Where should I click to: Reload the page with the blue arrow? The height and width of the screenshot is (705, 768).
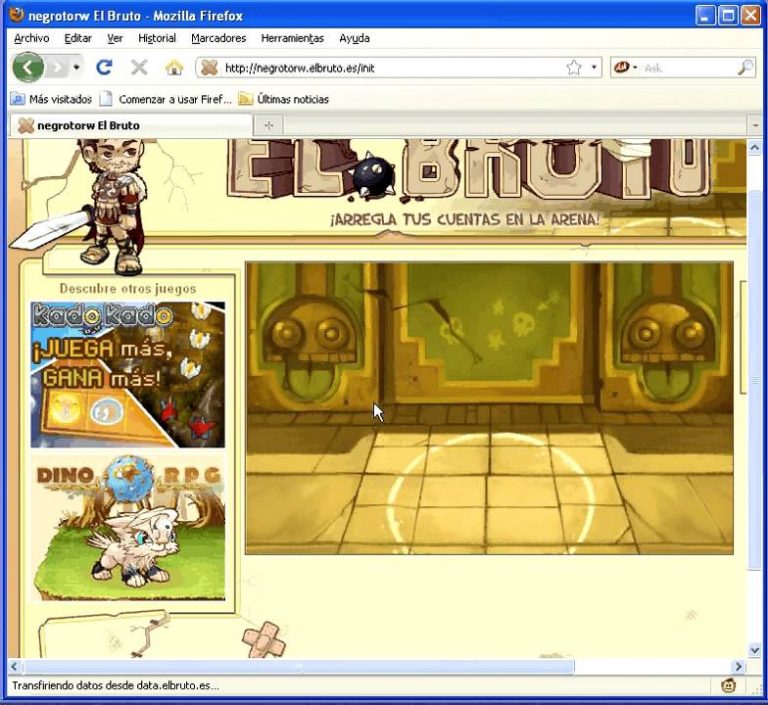coord(104,67)
